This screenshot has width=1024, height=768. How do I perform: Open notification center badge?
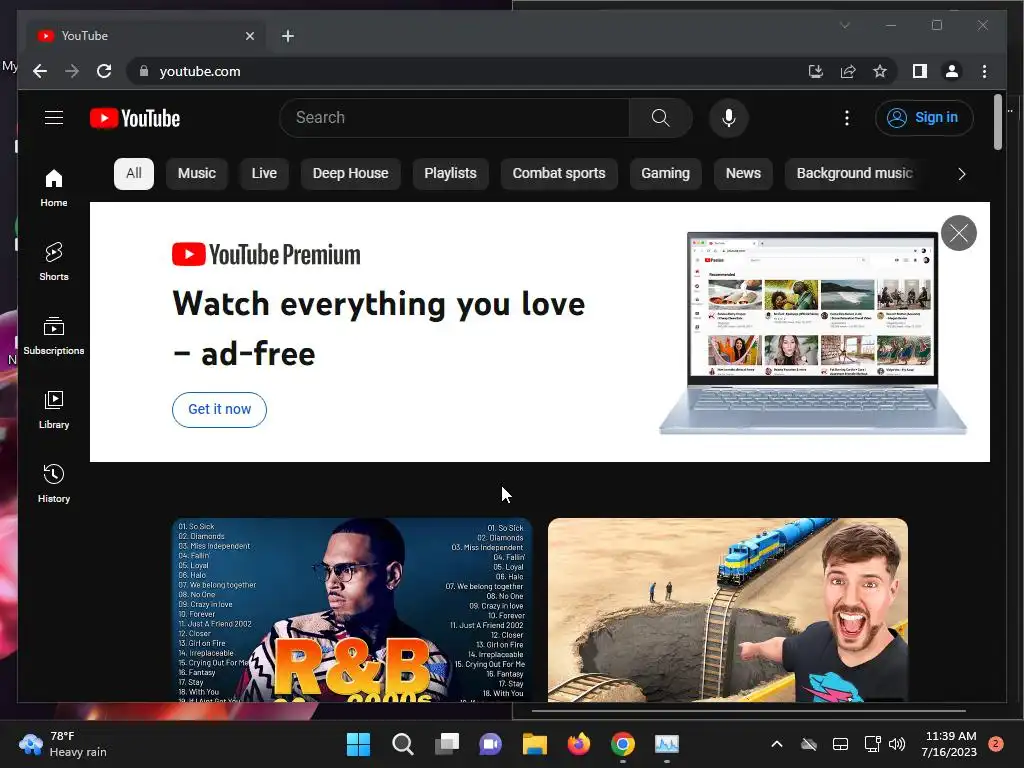(x=996, y=744)
